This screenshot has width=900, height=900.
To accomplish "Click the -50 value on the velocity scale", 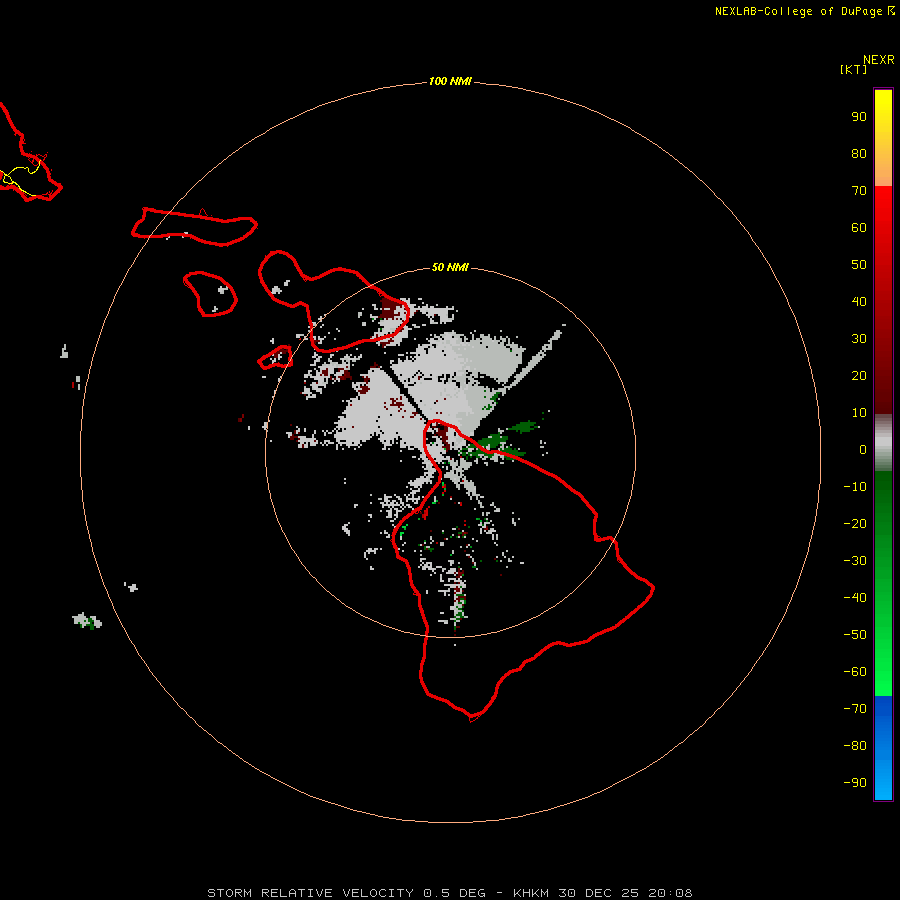I will click(855, 634).
